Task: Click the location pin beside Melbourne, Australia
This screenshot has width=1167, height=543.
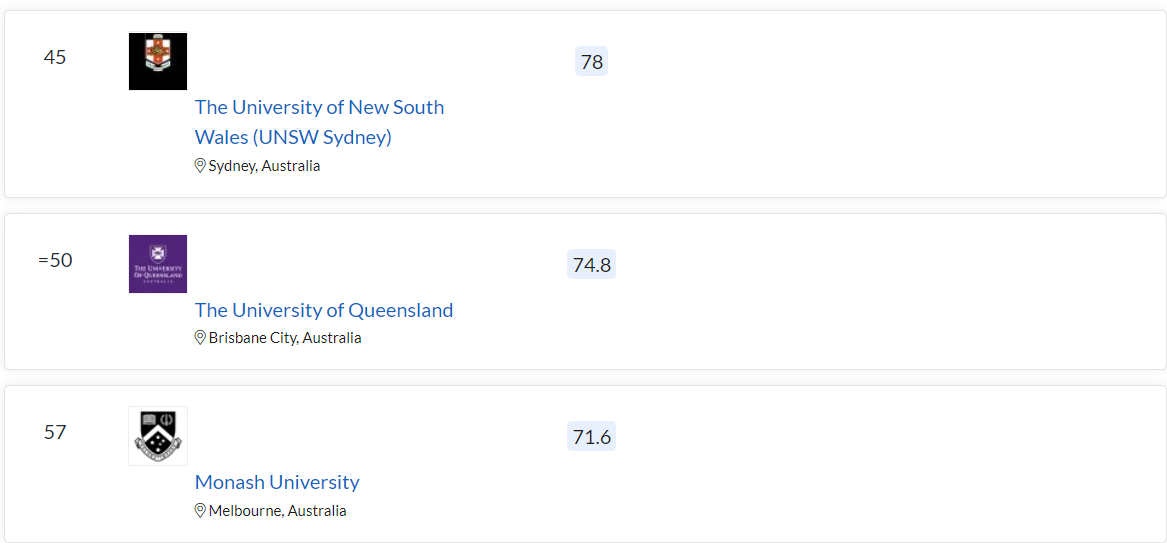Action: (200, 511)
